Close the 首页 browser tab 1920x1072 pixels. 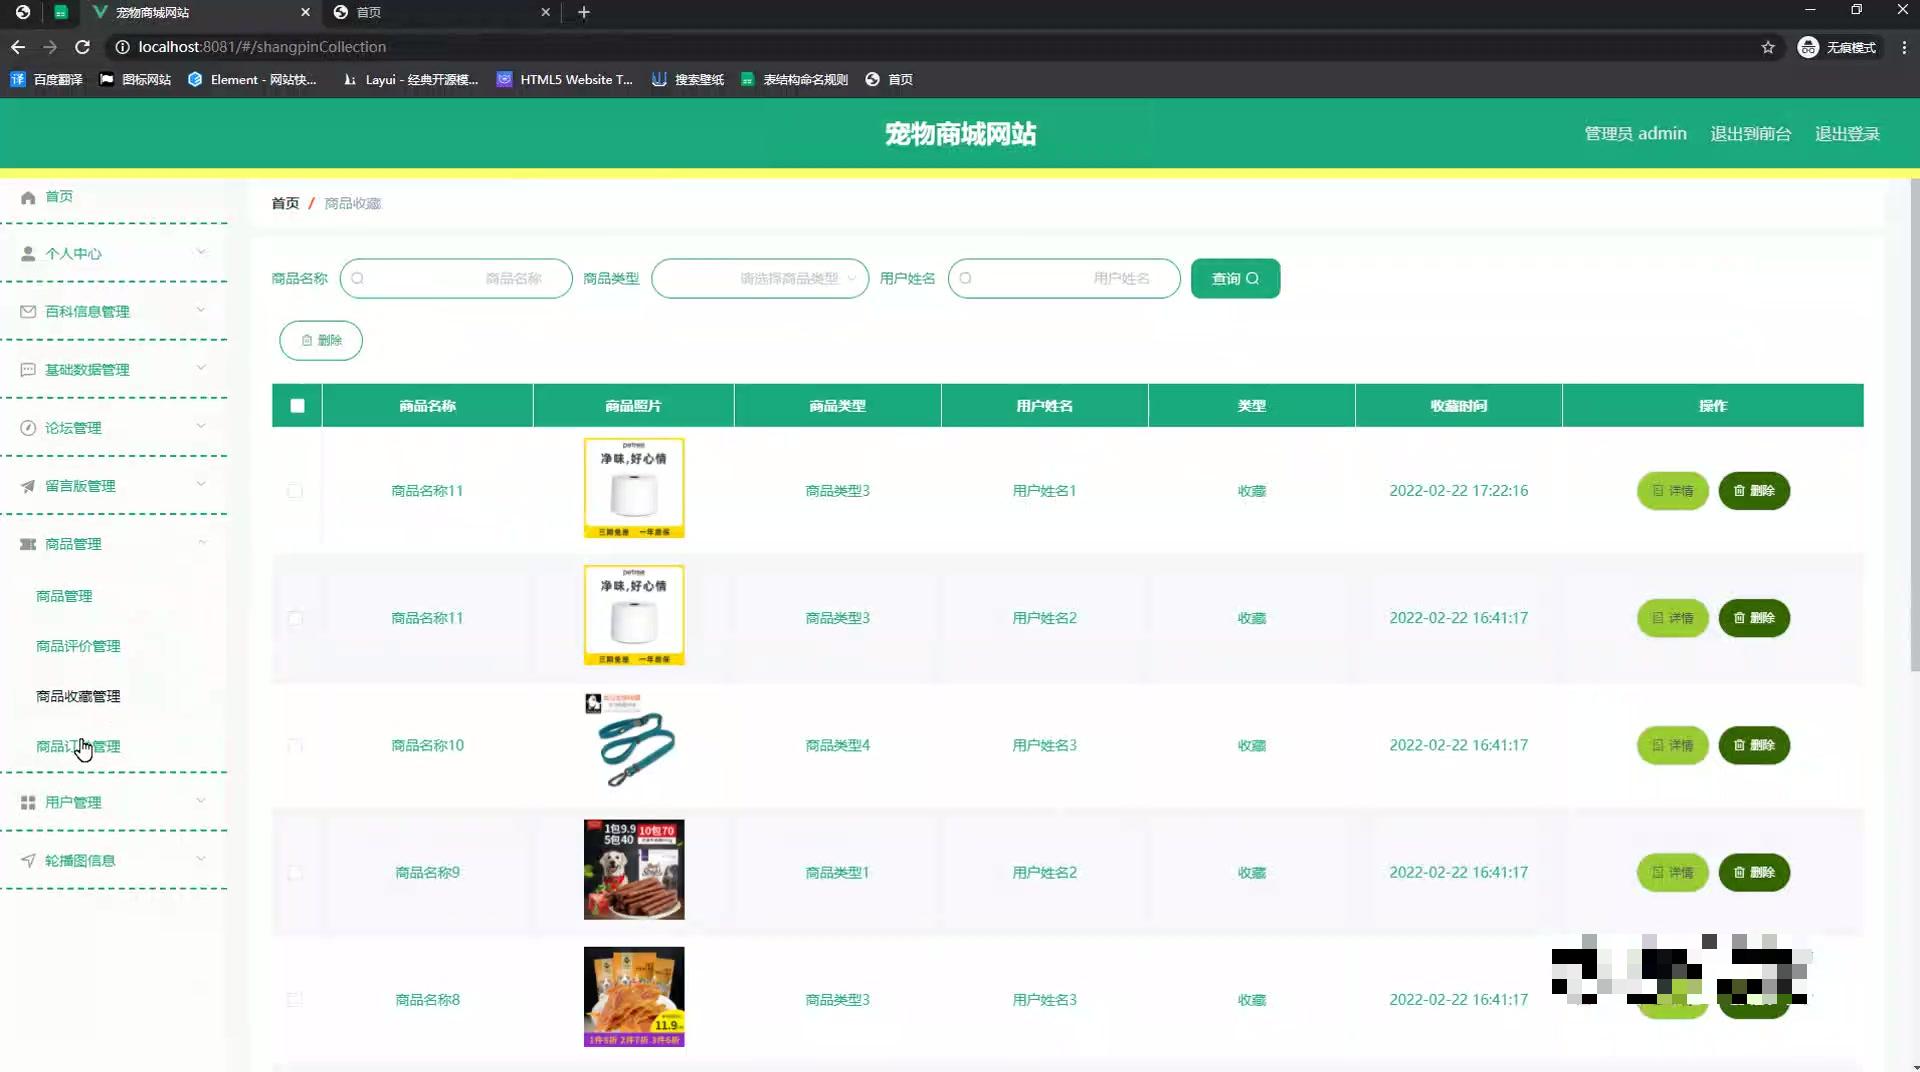[545, 12]
